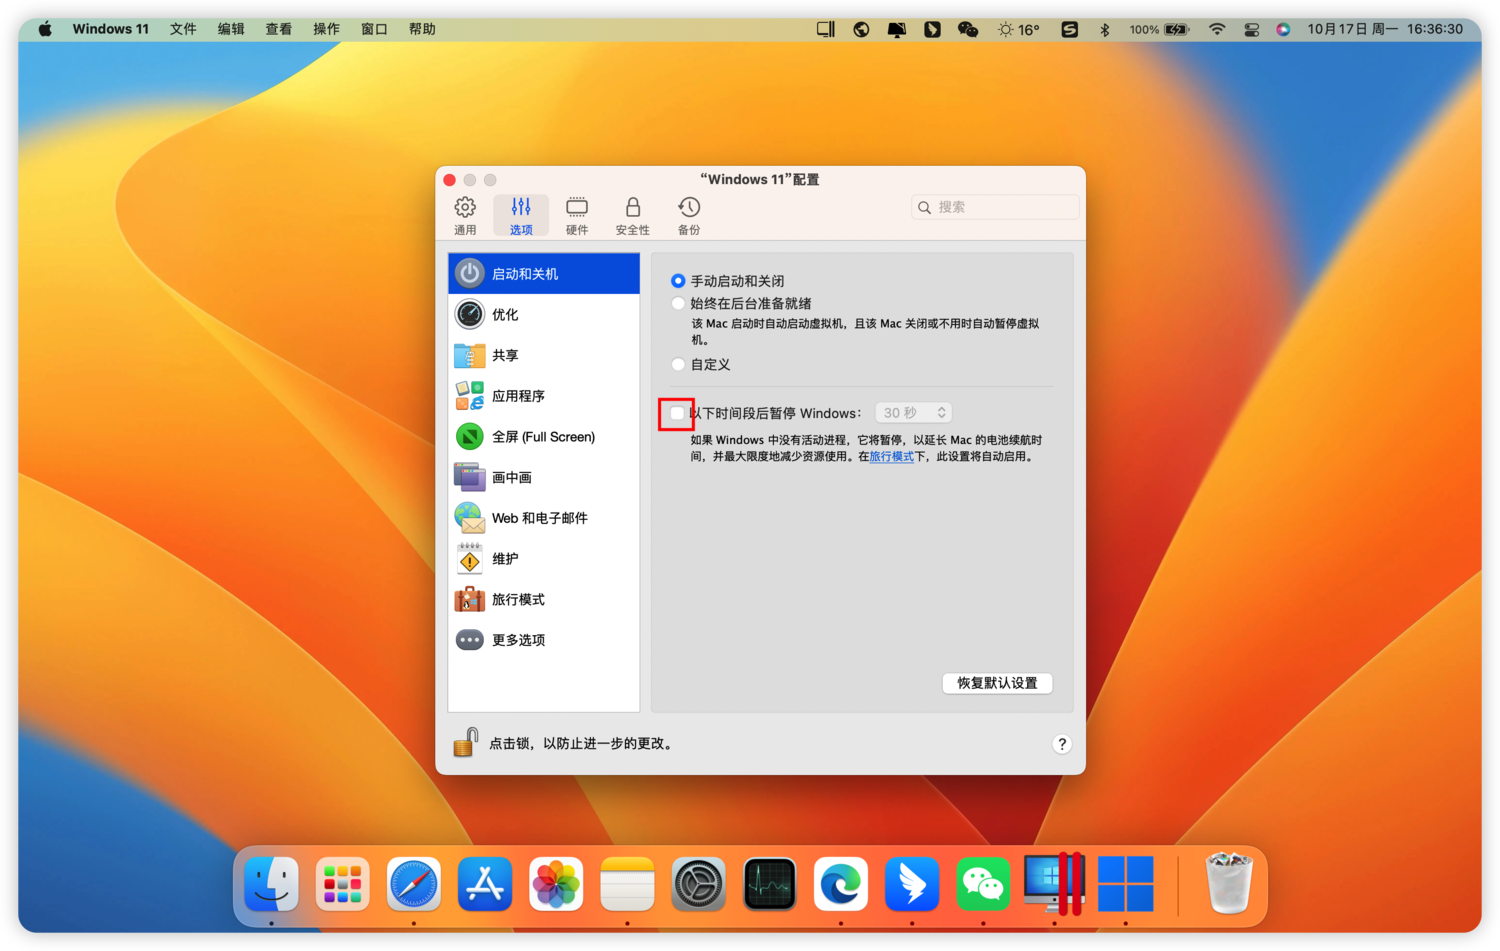Open the Apple menu

[x=45, y=29]
